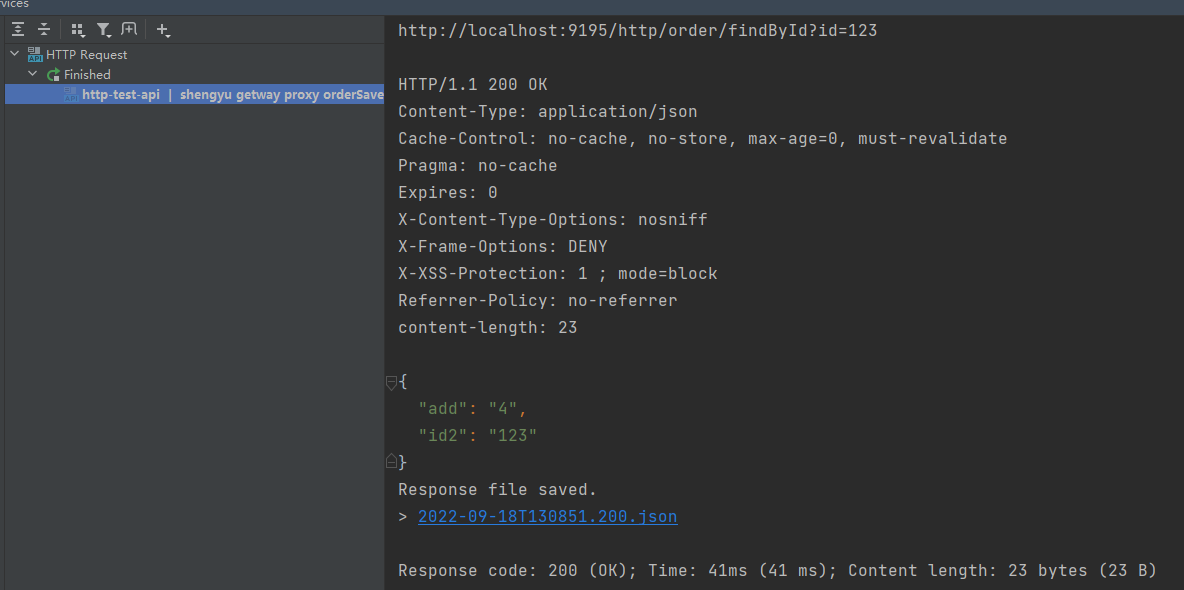Collapse the Finished tree node
The height and width of the screenshot is (590, 1184).
pos(33,74)
